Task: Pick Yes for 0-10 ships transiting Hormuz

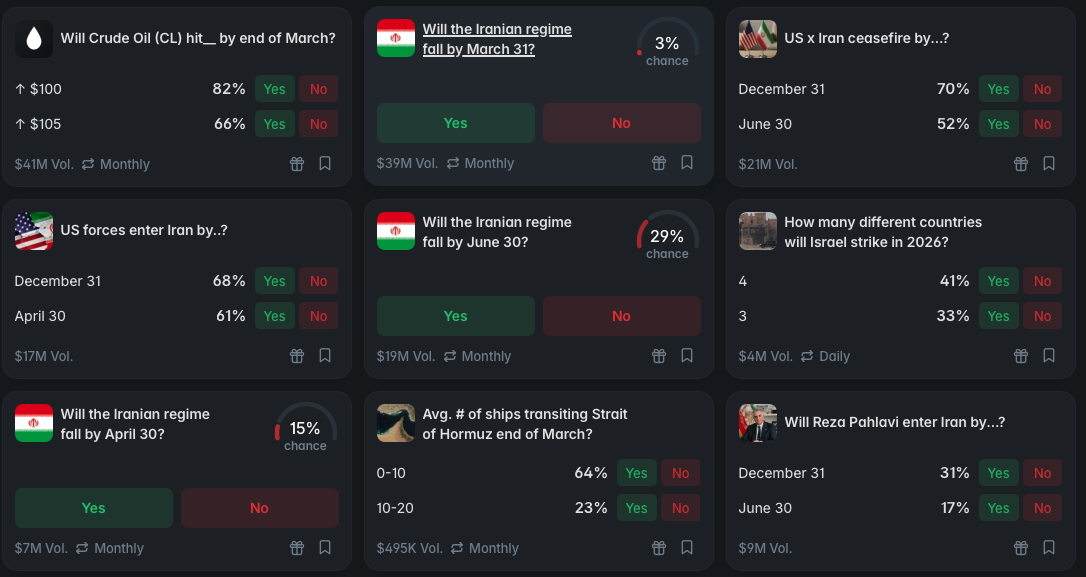Action: 636,473
